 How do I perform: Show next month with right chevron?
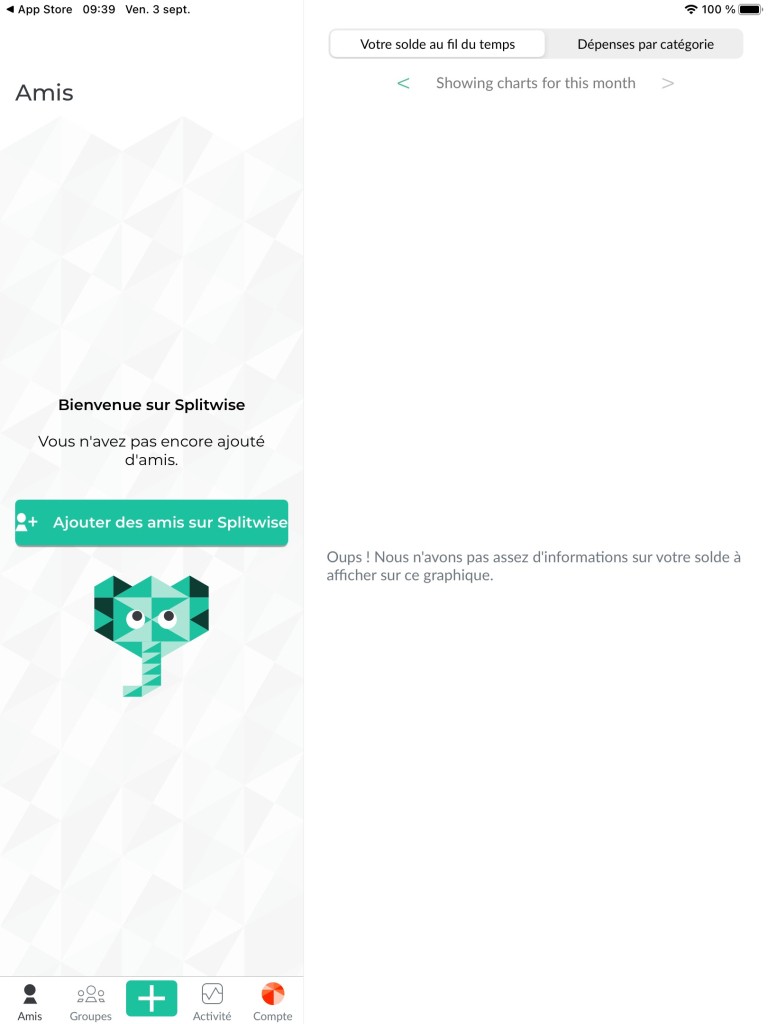(x=667, y=83)
